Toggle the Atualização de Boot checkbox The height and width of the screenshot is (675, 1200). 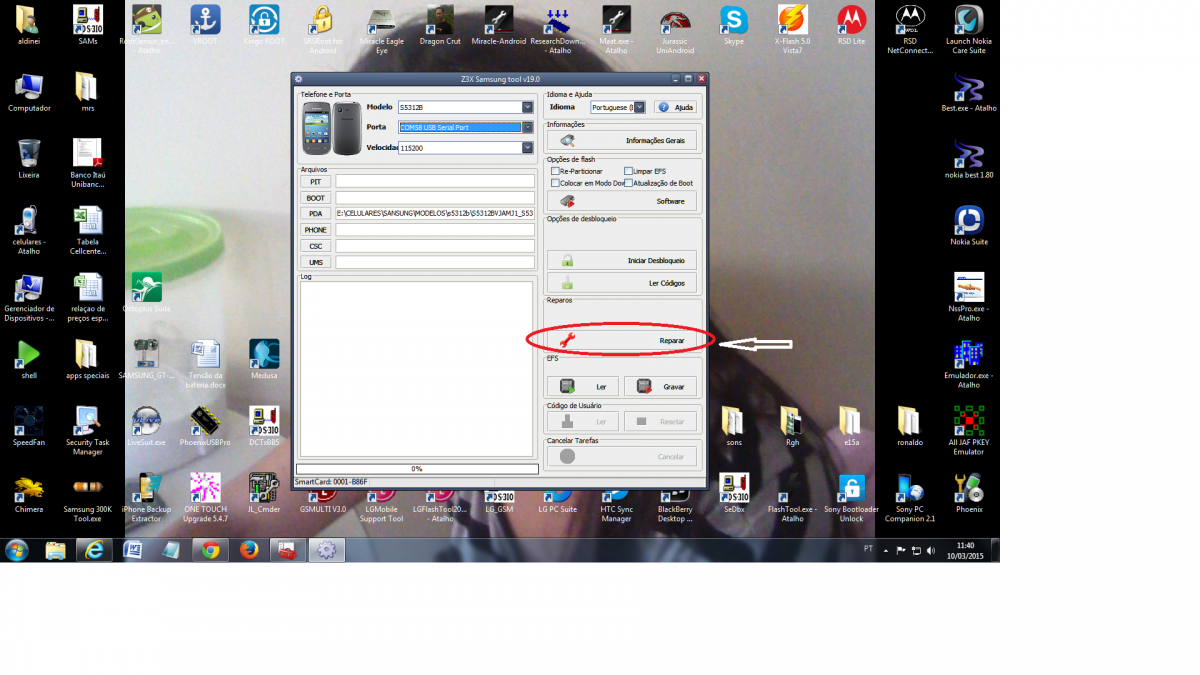628,183
